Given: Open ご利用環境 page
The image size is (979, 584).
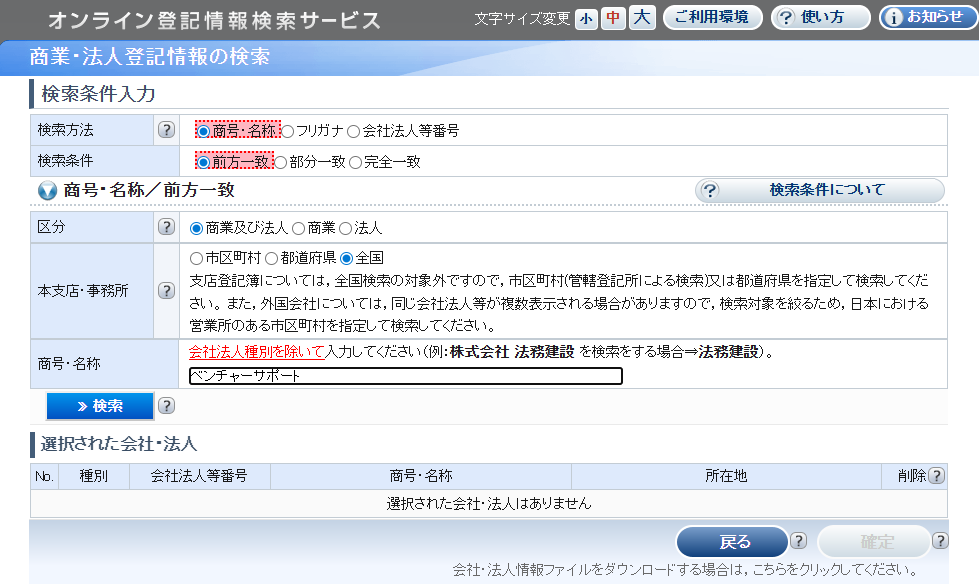Looking at the screenshot, I should point(712,18).
